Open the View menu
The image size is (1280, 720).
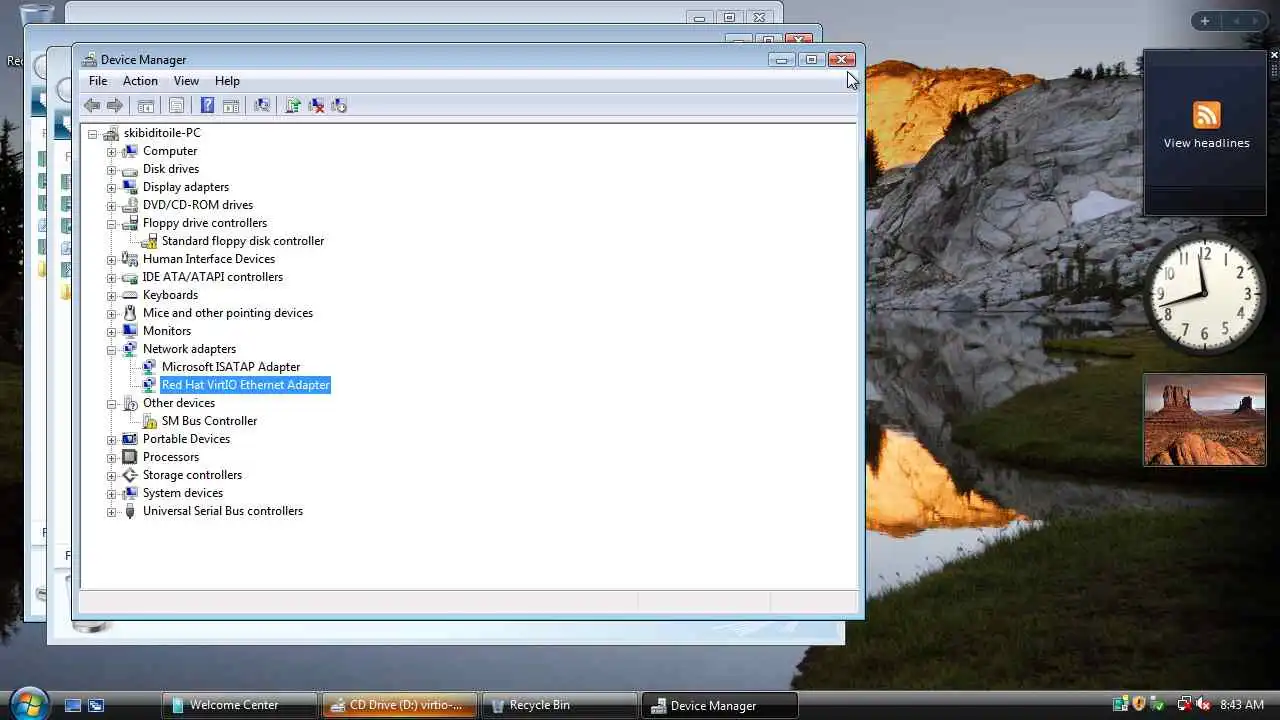(186, 81)
